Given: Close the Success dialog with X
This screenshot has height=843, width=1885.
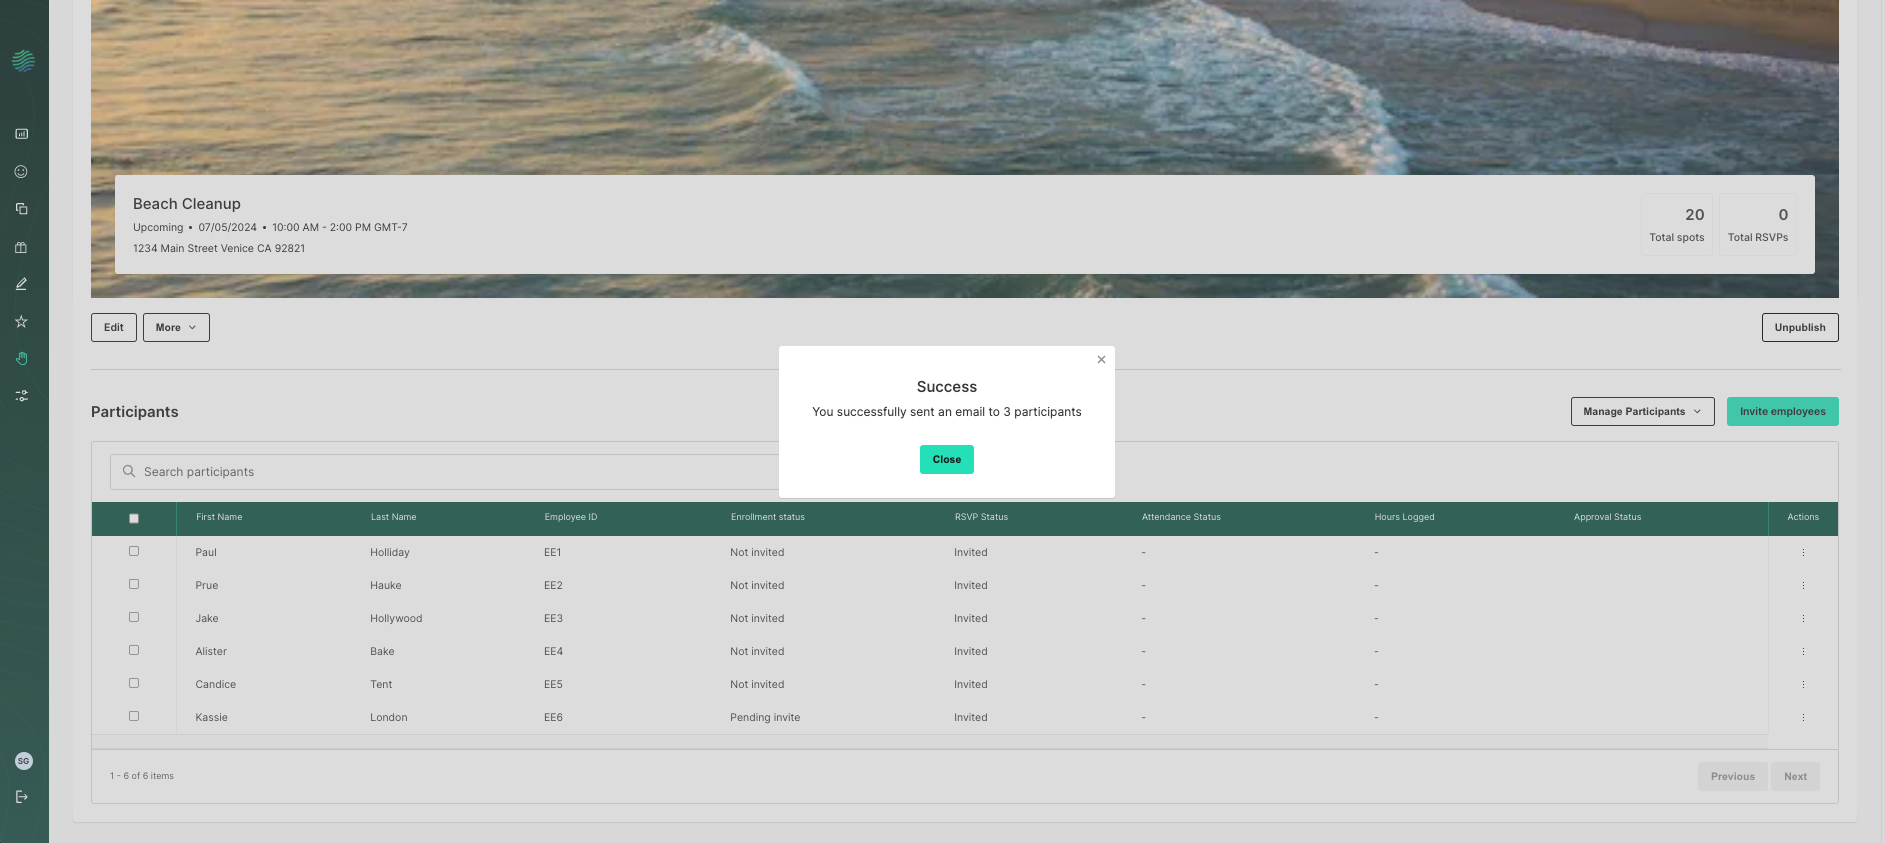Looking at the screenshot, I should point(1101,360).
